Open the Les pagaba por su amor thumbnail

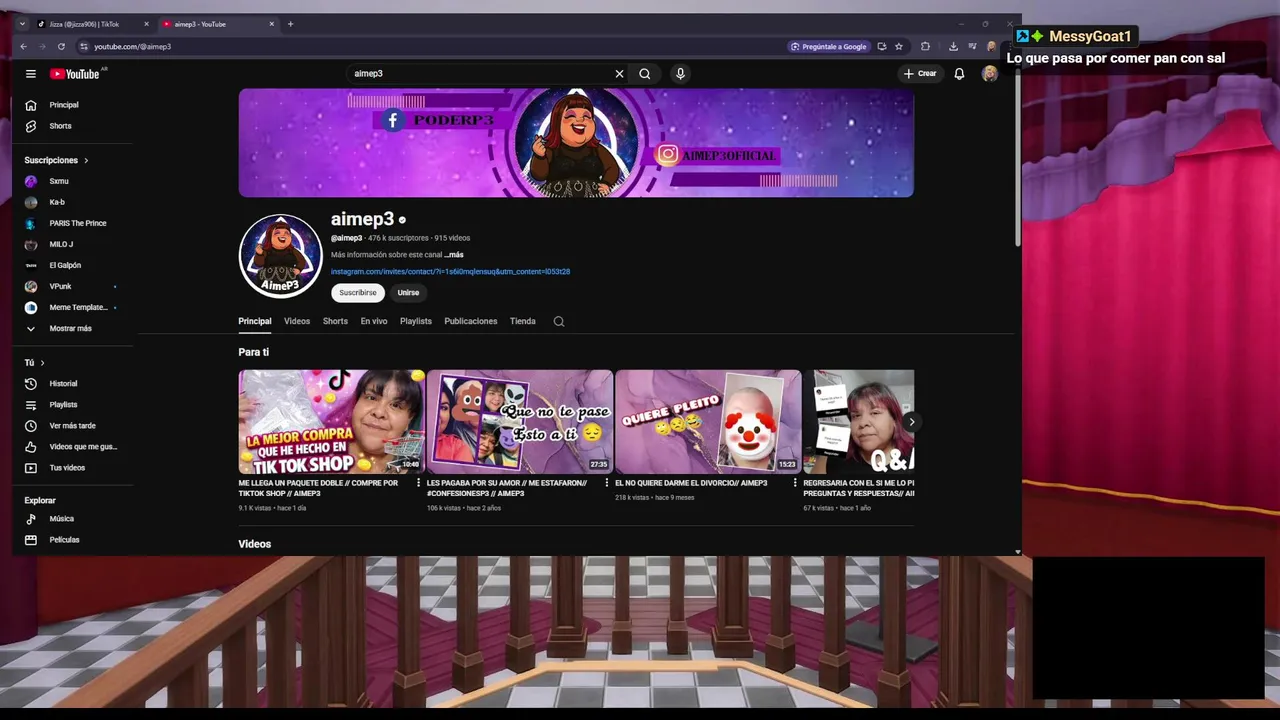pos(520,422)
